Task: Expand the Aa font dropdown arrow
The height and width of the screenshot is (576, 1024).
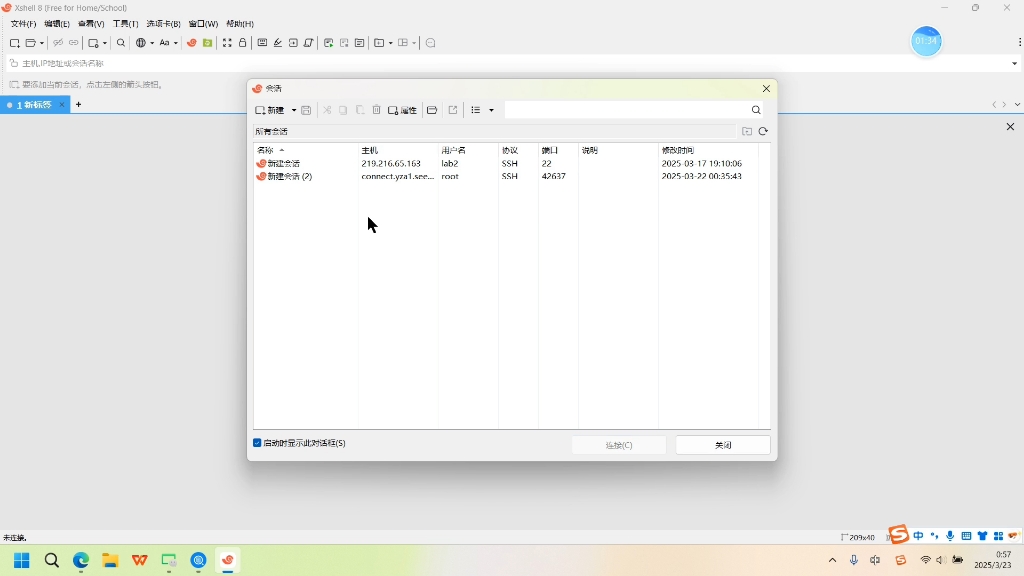Action: coord(176,43)
